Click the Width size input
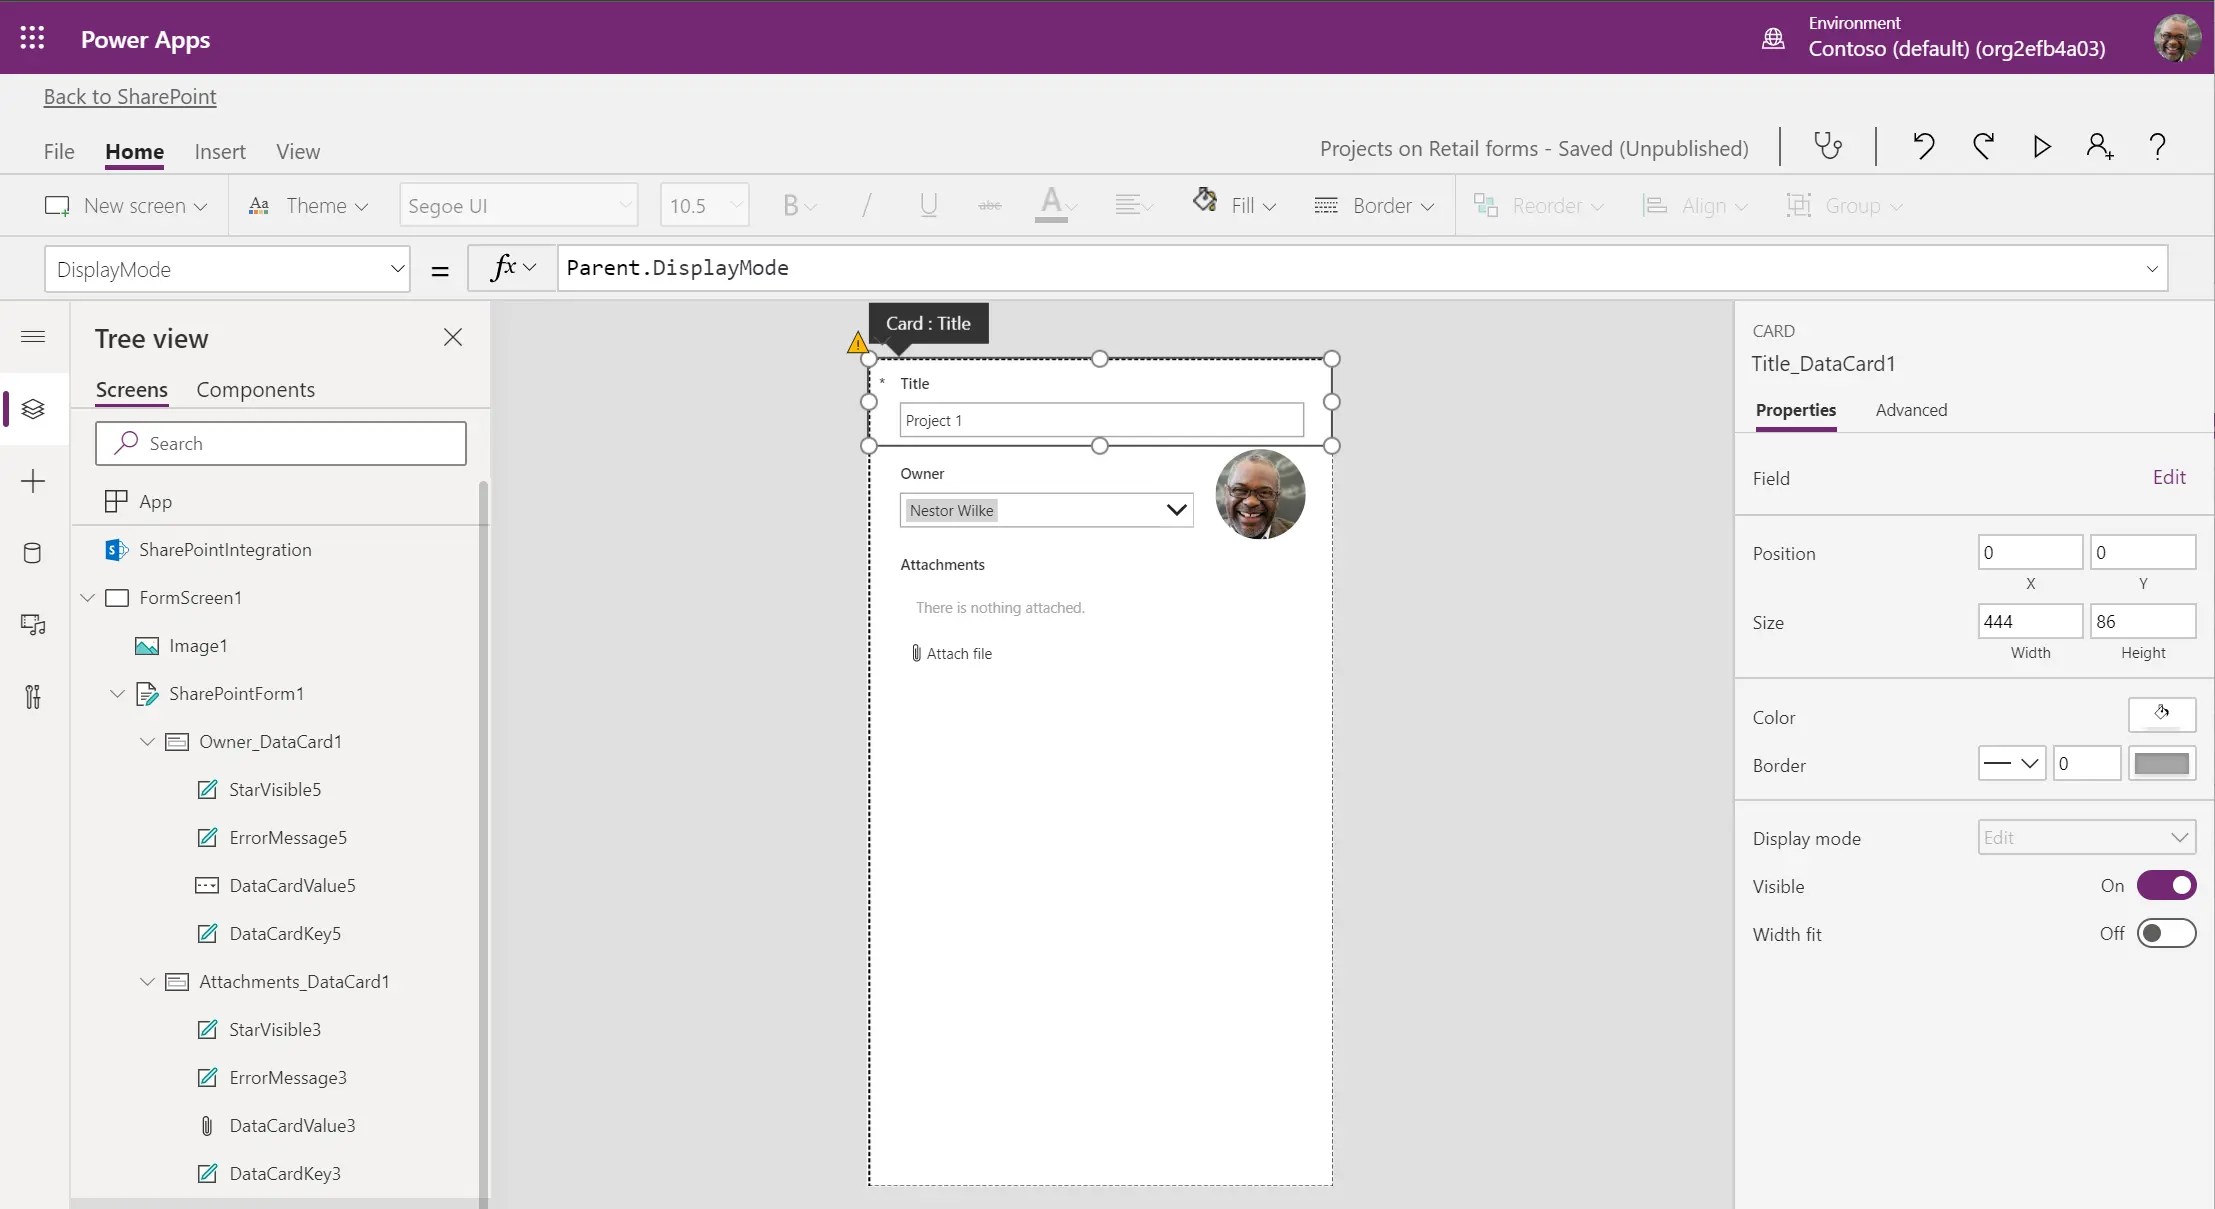Image resolution: width=2215 pixels, height=1209 pixels. 2030,621
